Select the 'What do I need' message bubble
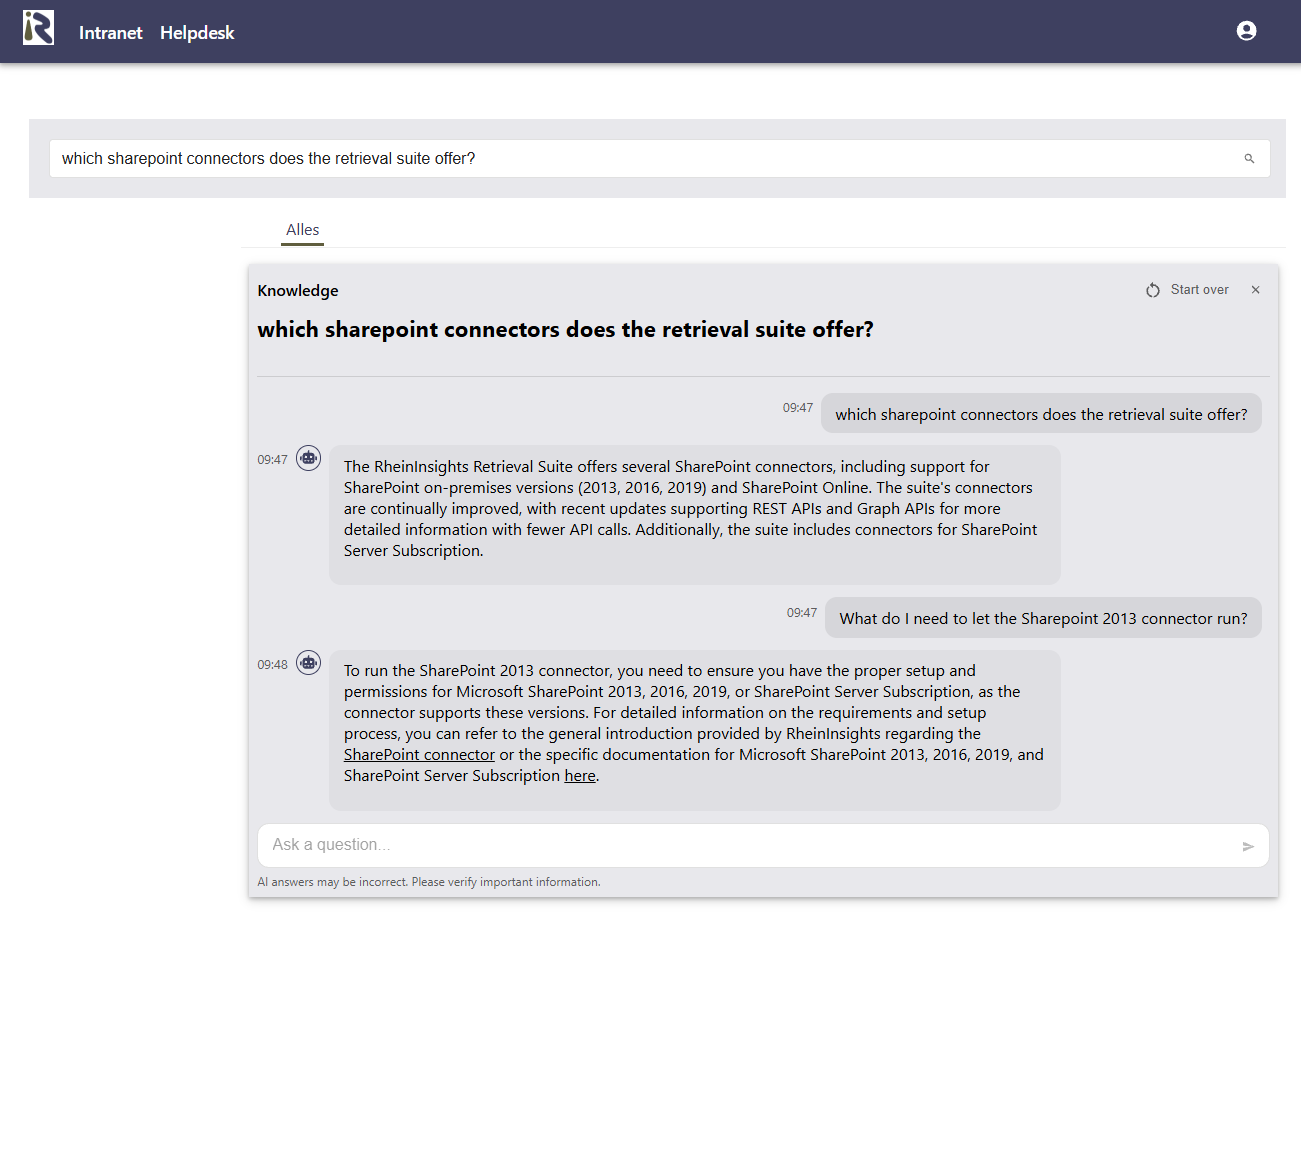The image size is (1301, 1151). click(1043, 618)
